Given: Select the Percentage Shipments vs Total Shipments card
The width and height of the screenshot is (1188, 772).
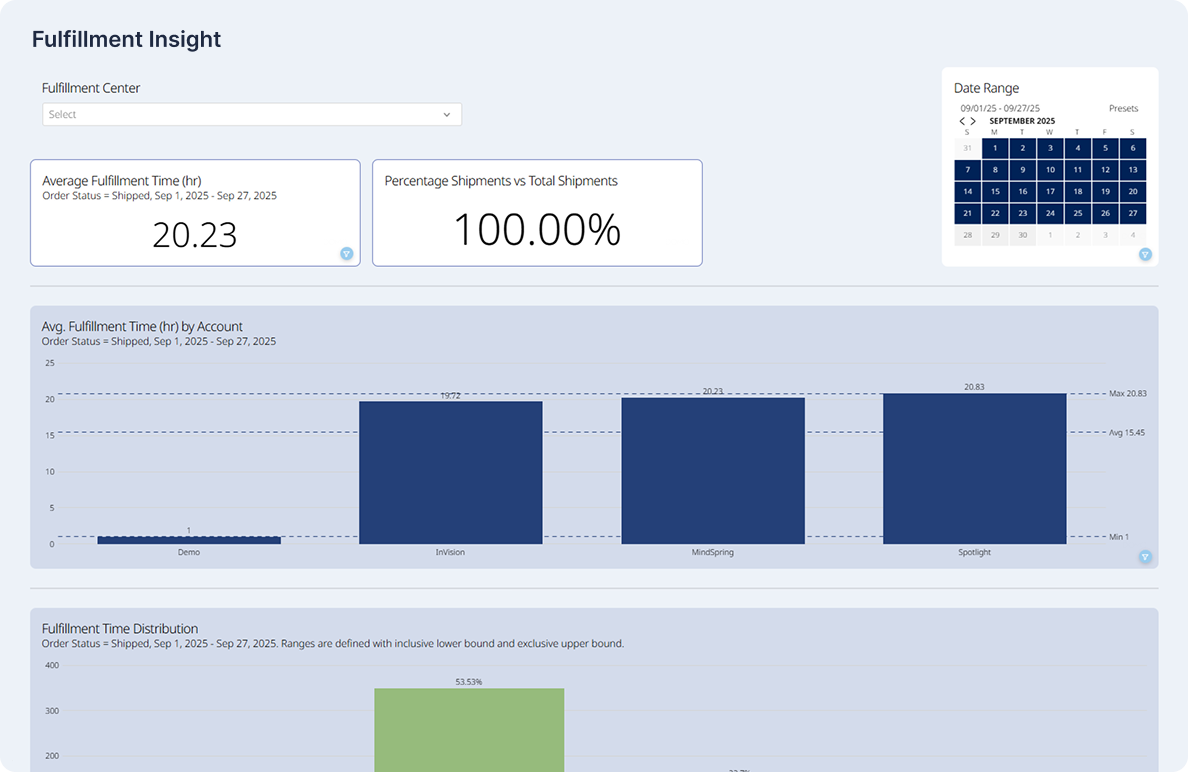Looking at the screenshot, I should pyautogui.click(x=537, y=213).
